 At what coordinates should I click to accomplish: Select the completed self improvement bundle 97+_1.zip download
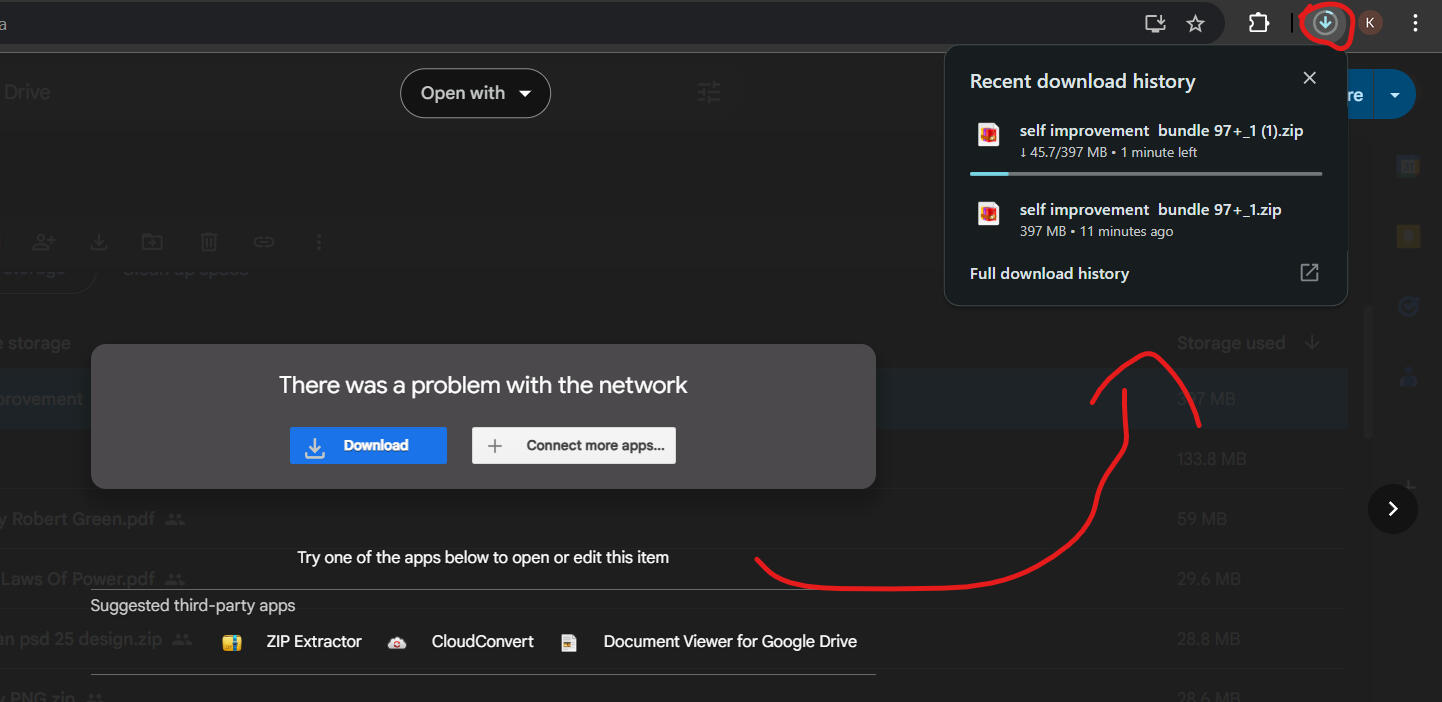click(1150, 219)
